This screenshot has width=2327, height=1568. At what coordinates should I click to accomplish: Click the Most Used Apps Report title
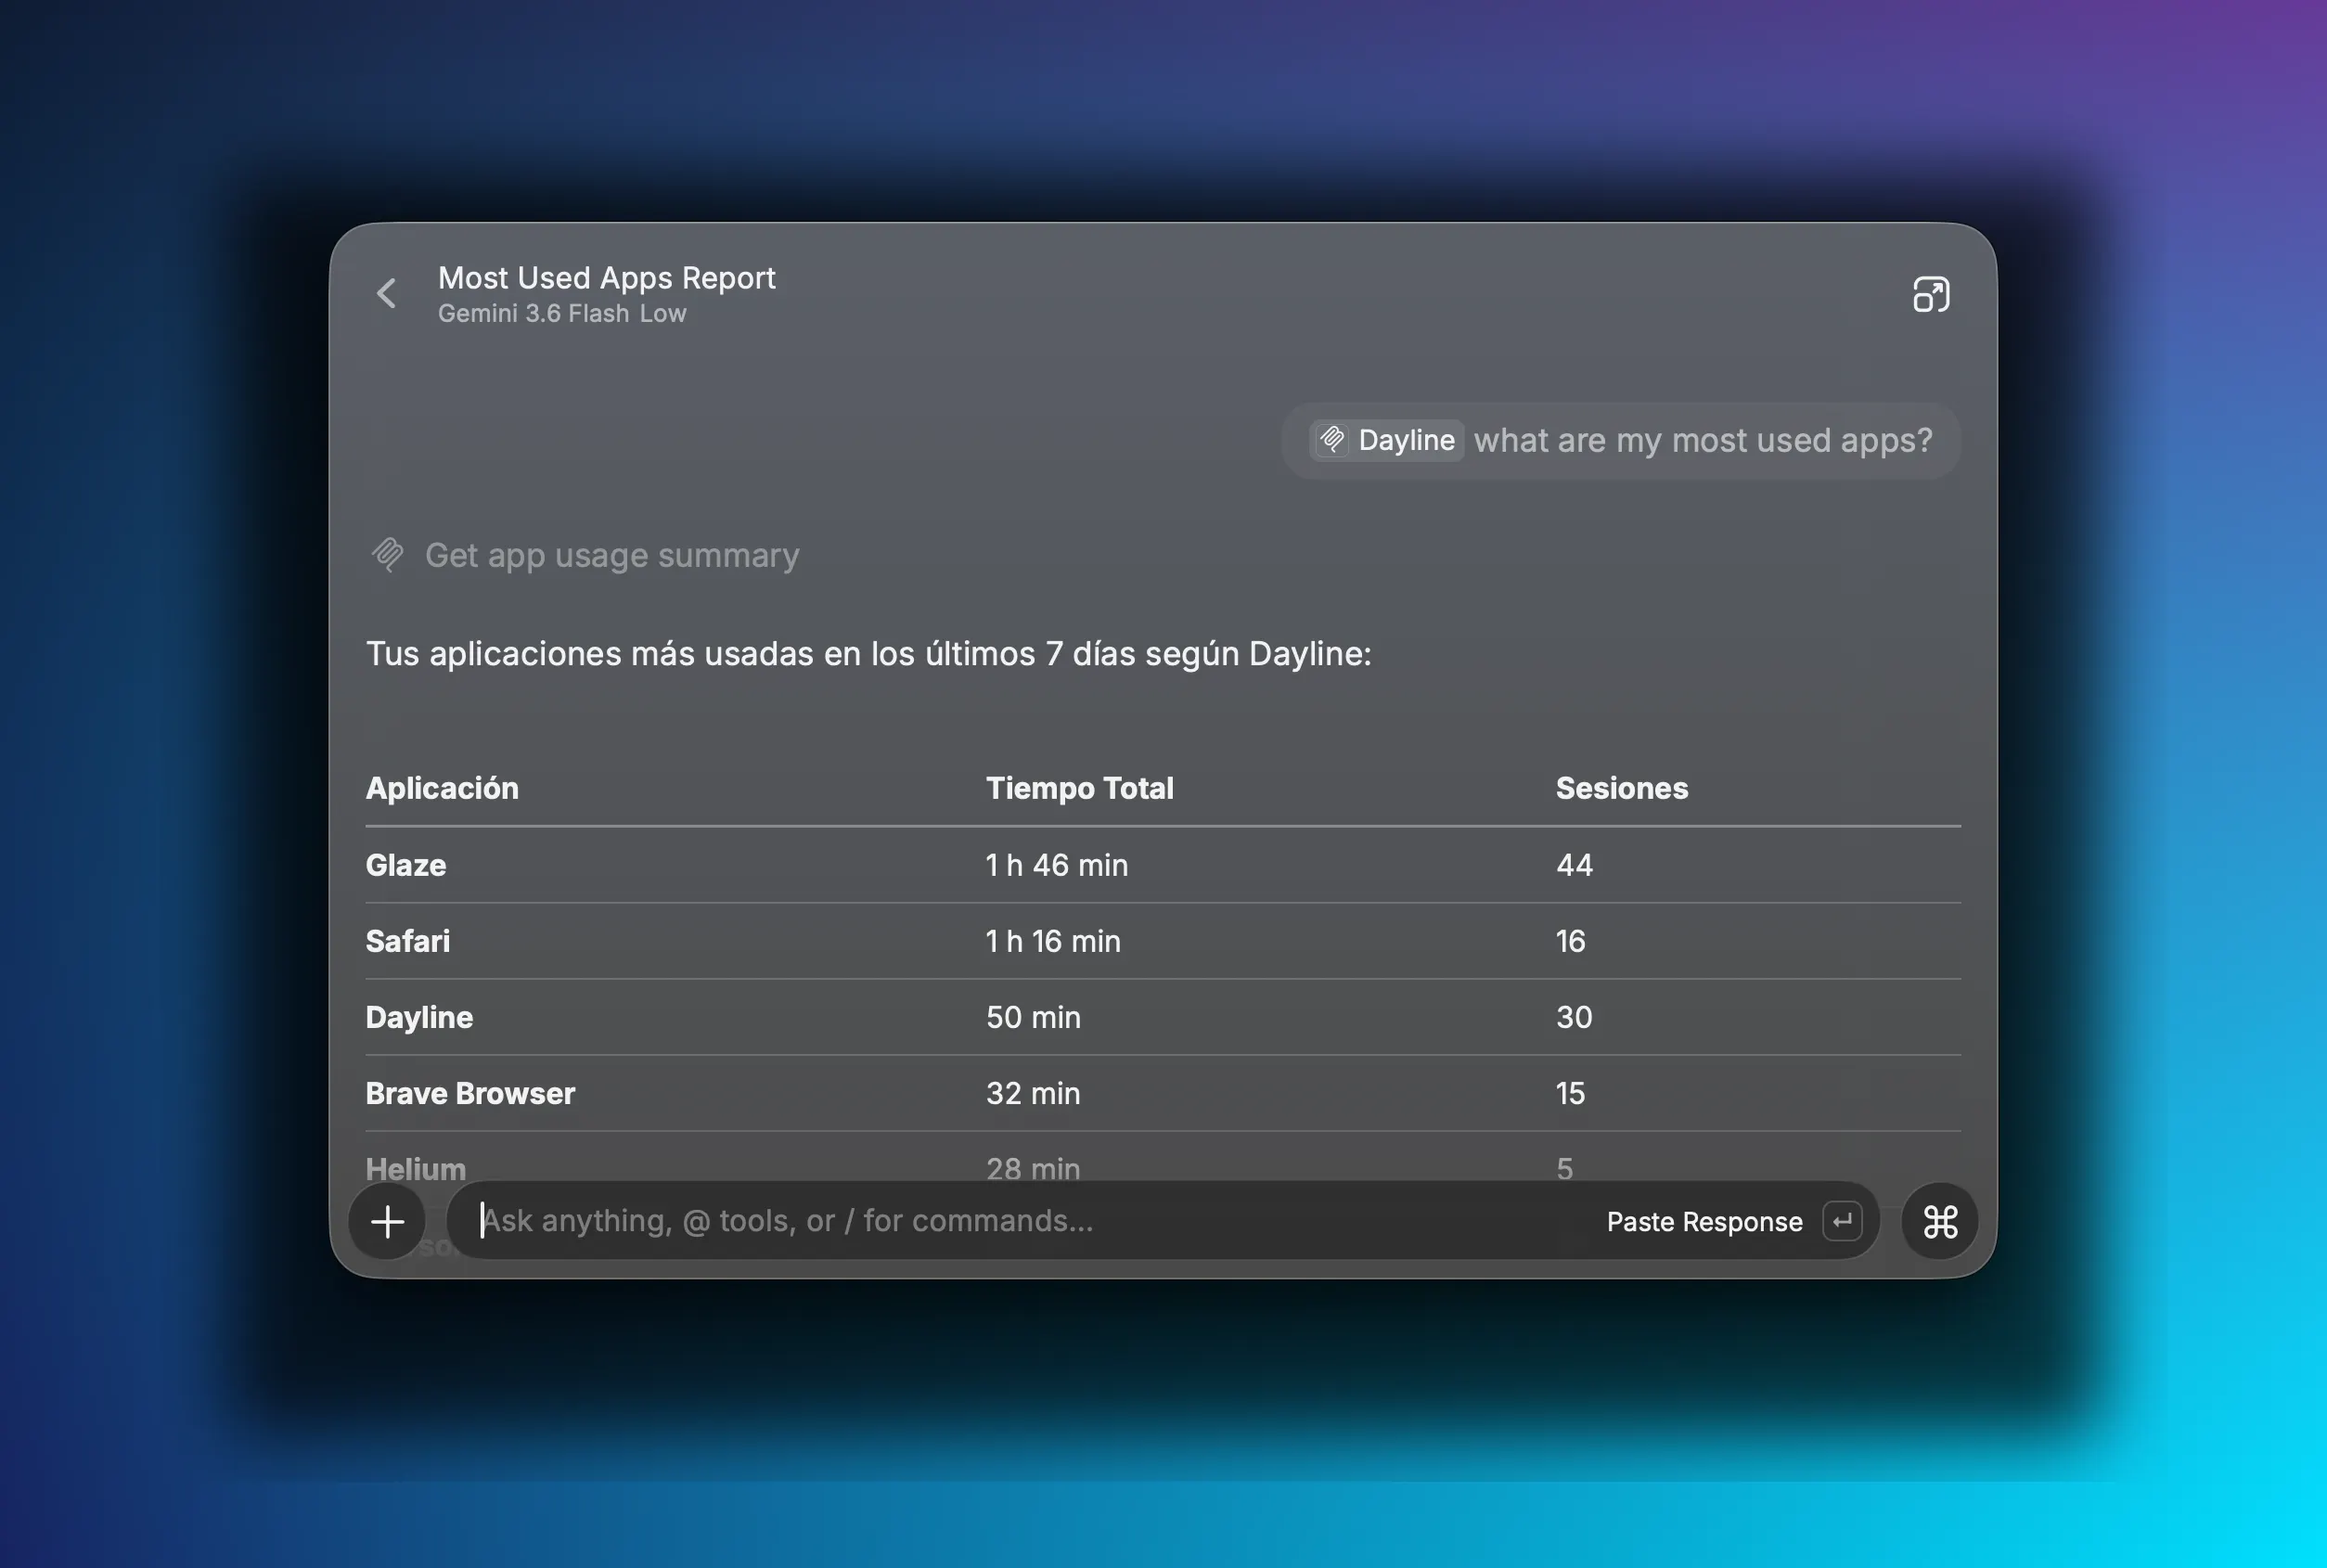coord(607,277)
